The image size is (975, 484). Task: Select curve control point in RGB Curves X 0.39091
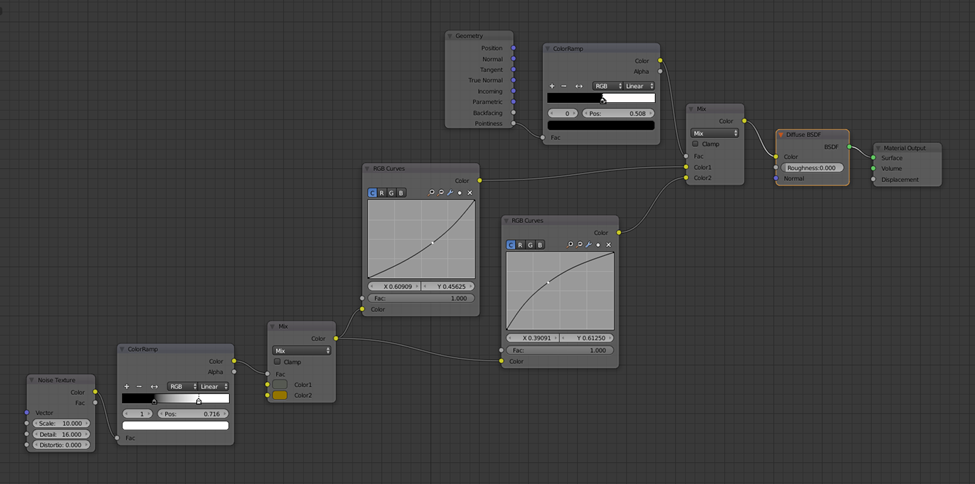pos(548,282)
